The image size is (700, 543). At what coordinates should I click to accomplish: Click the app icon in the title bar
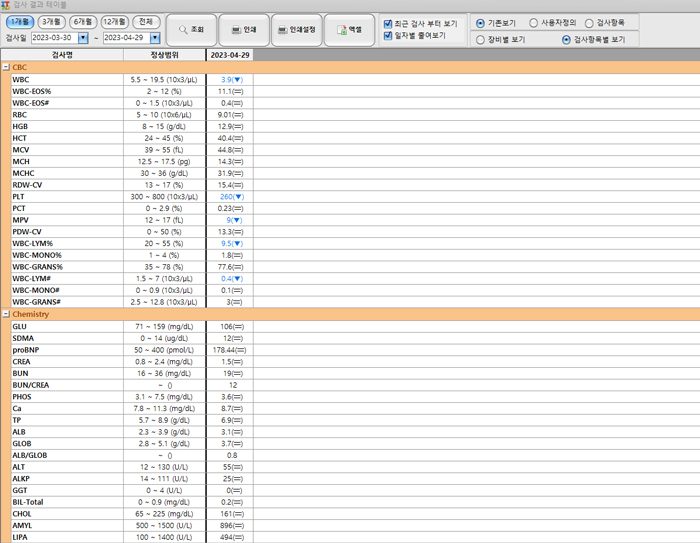(x=5, y=5)
